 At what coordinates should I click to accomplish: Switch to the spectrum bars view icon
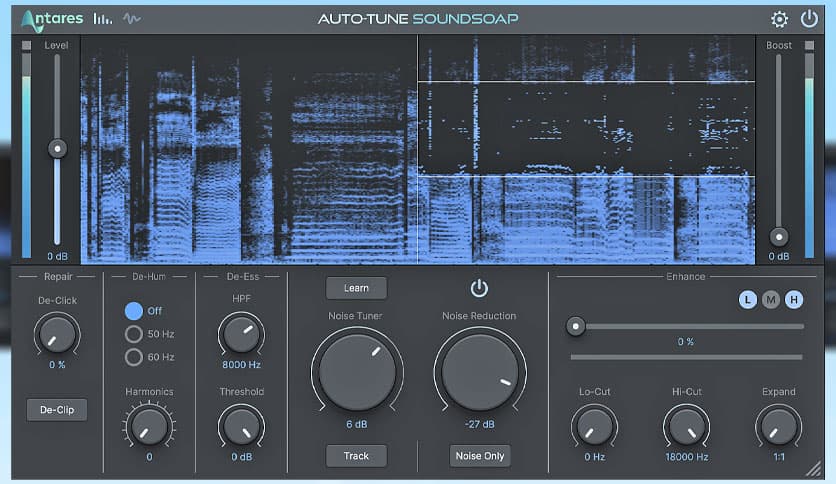[x=102, y=19]
